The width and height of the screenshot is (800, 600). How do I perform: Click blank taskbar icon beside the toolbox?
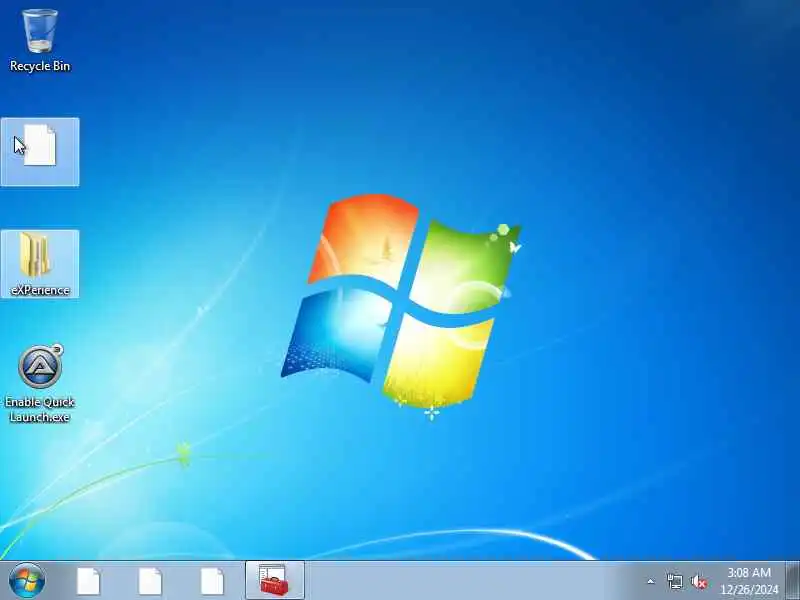pyautogui.click(x=212, y=581)
